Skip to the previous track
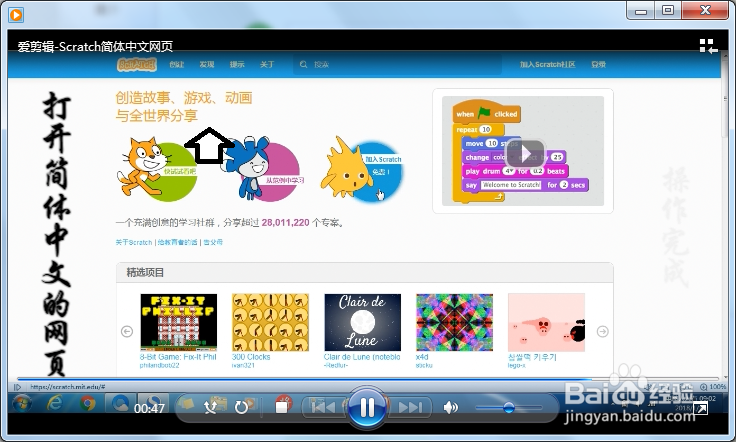Screen dimensions: 736x442 322,407
